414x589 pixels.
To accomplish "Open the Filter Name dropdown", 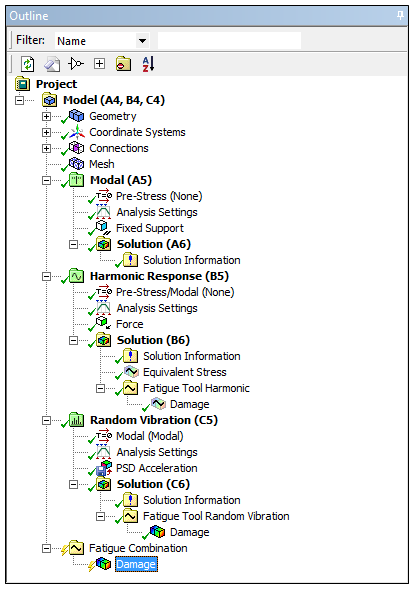I will pos(142,41).
